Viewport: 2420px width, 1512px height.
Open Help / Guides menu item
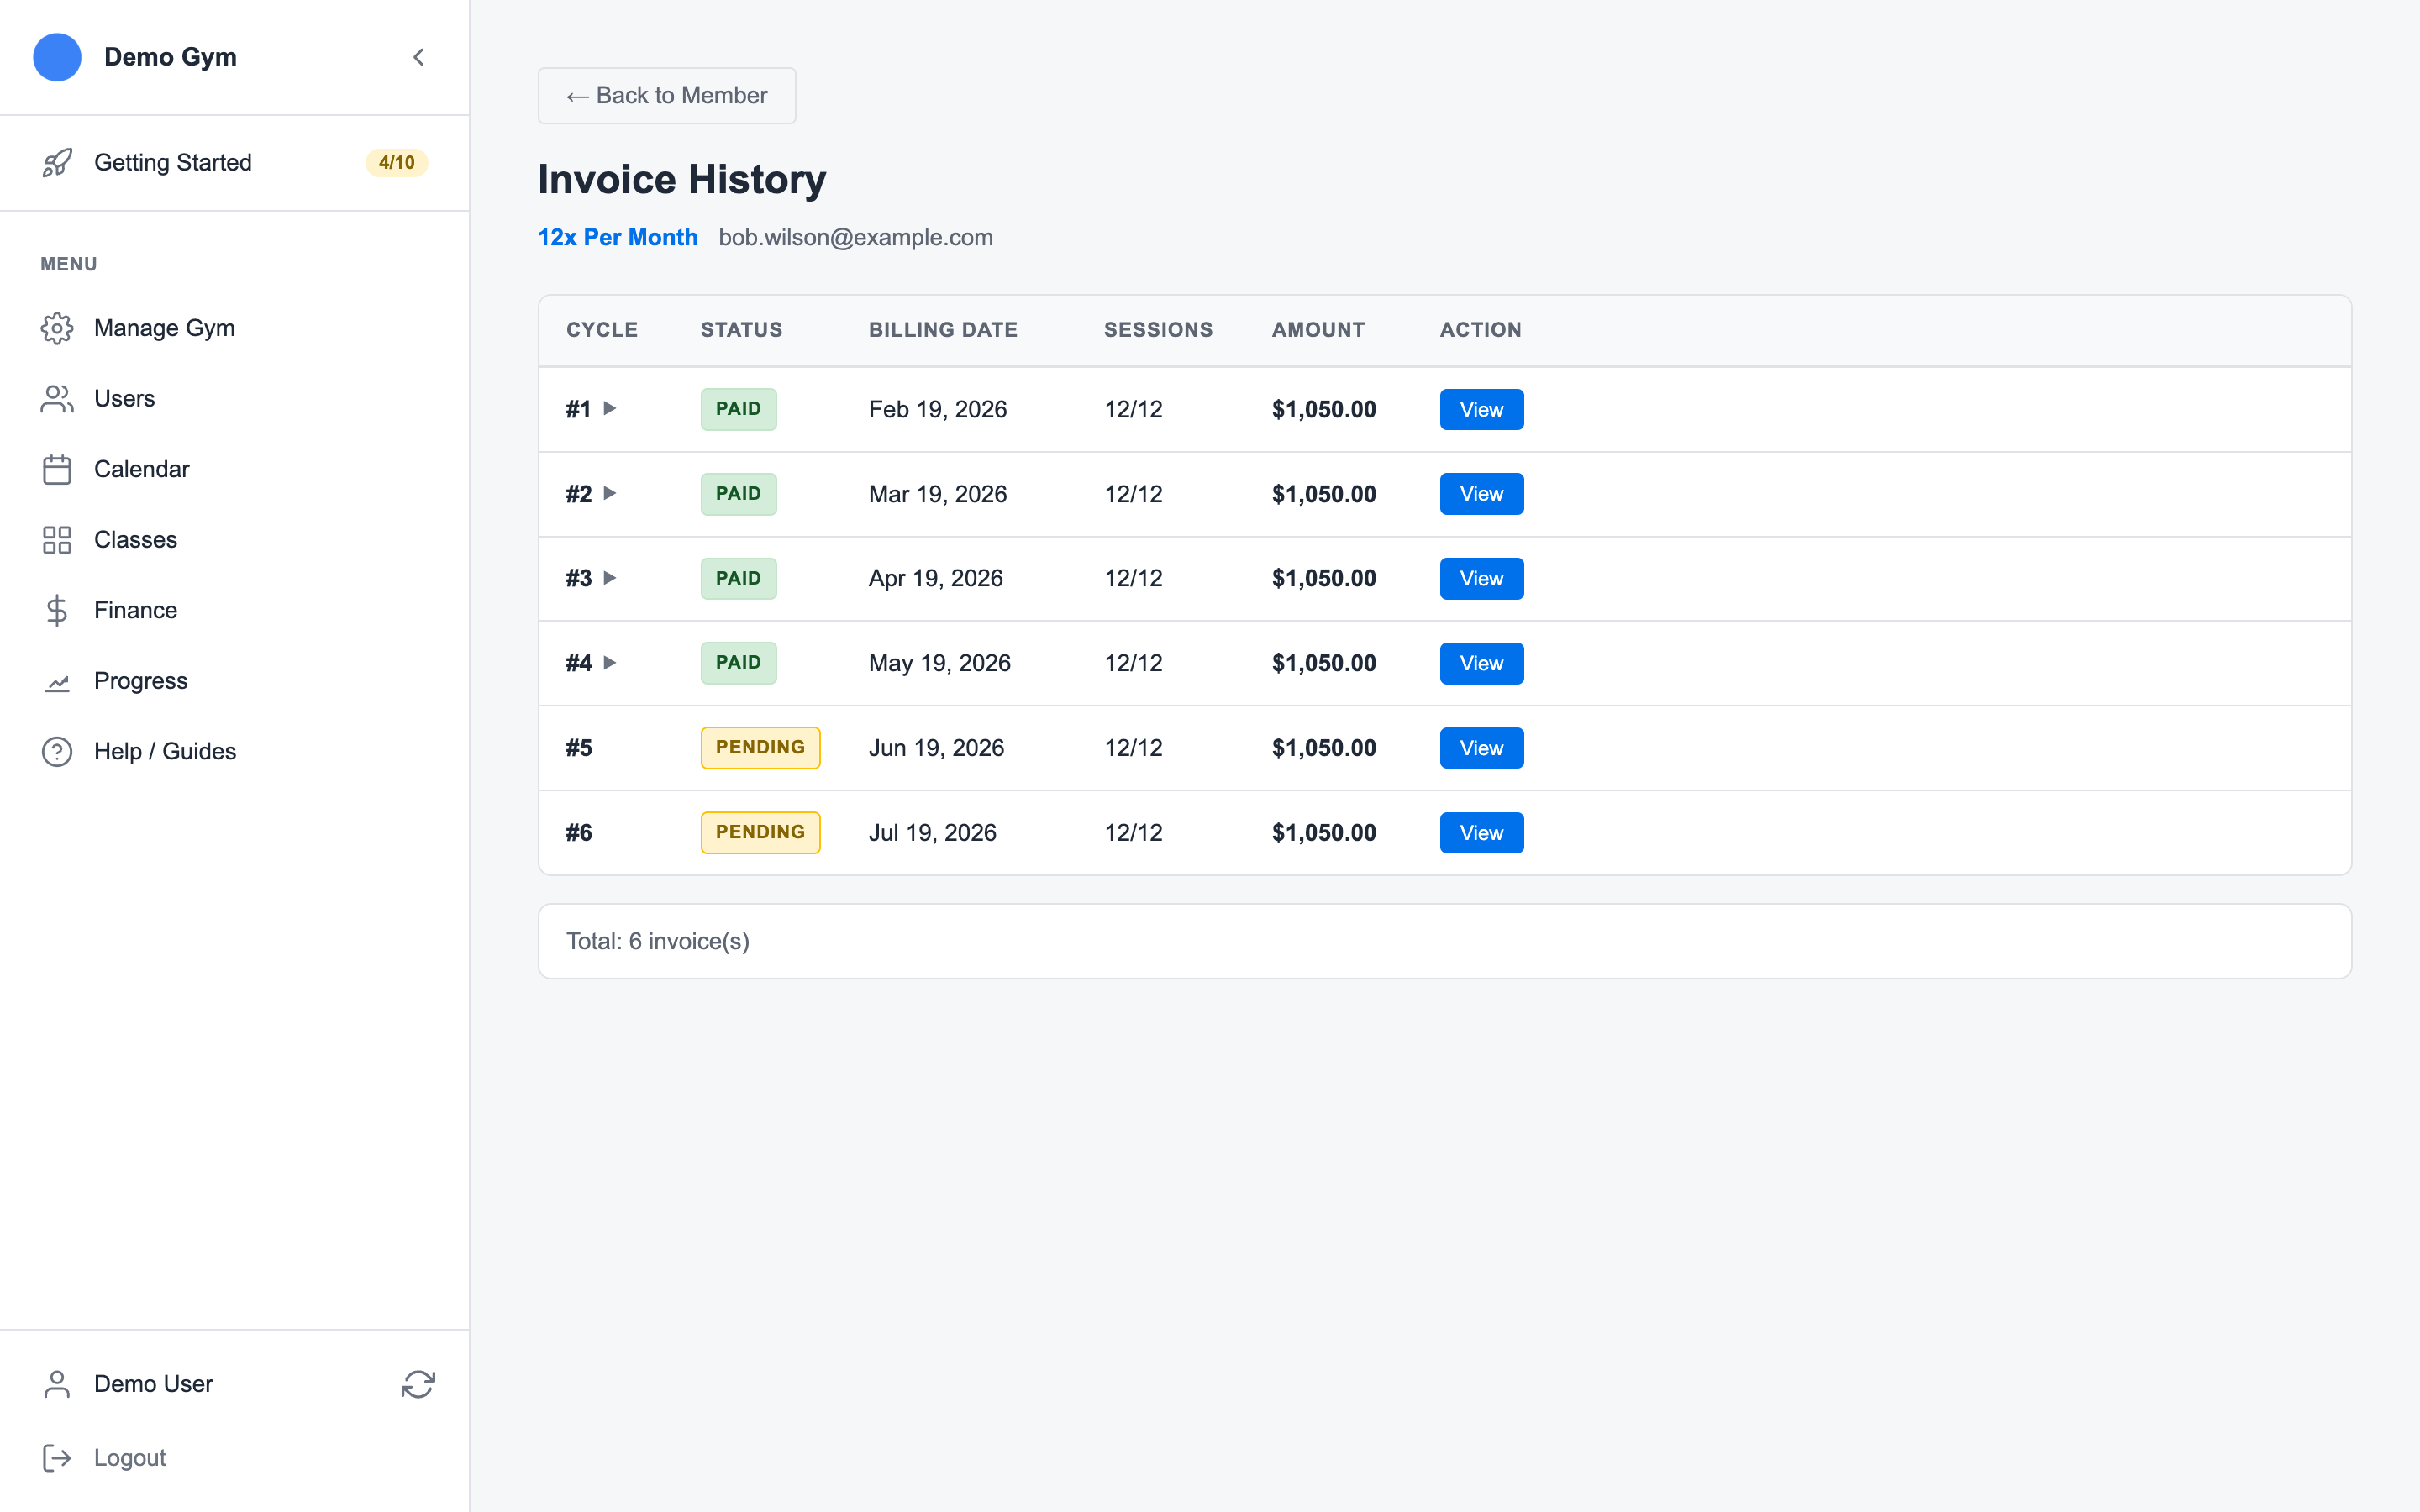coord(234,751)
